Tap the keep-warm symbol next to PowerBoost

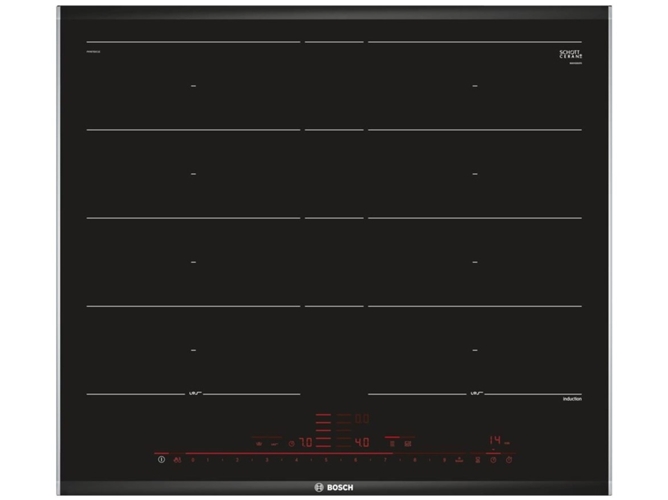coord(478,460)
